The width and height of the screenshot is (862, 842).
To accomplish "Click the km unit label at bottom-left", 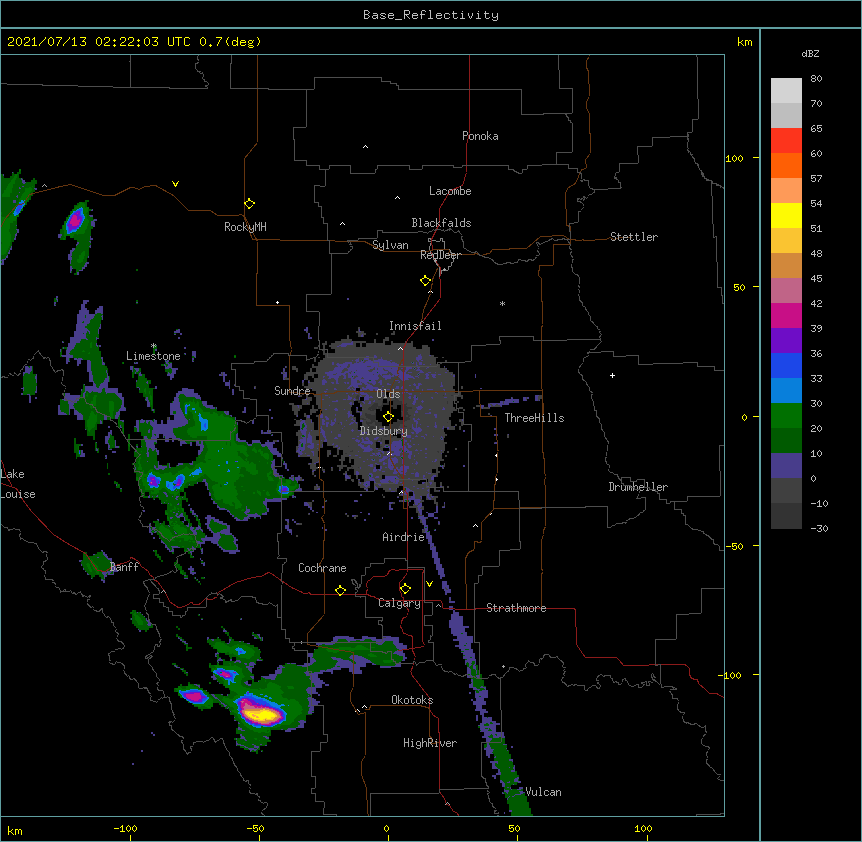I will 15,830.
